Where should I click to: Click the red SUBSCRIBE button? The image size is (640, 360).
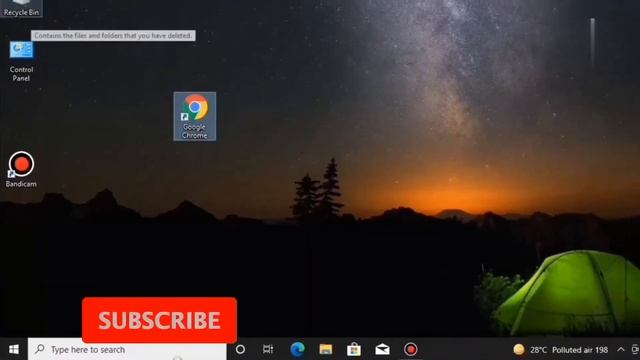pos(160,320)
